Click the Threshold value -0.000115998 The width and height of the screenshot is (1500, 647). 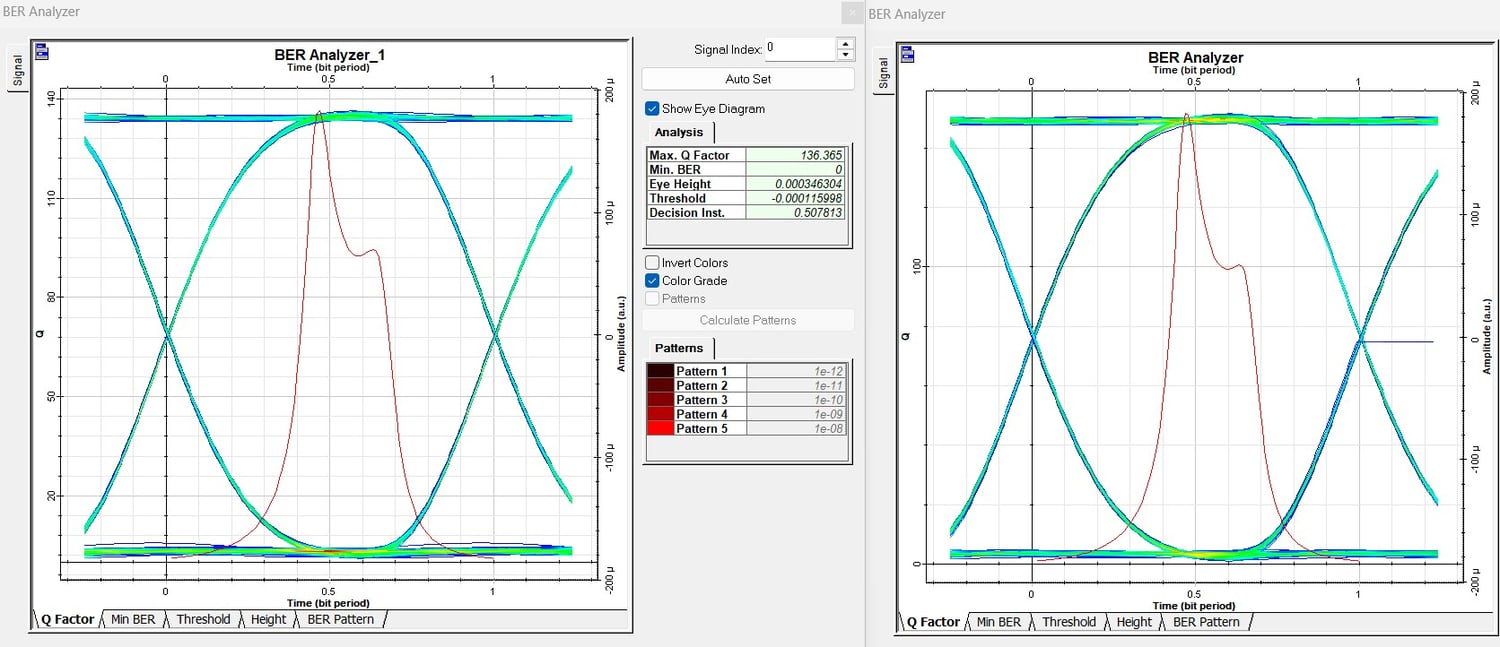[797, 198]
